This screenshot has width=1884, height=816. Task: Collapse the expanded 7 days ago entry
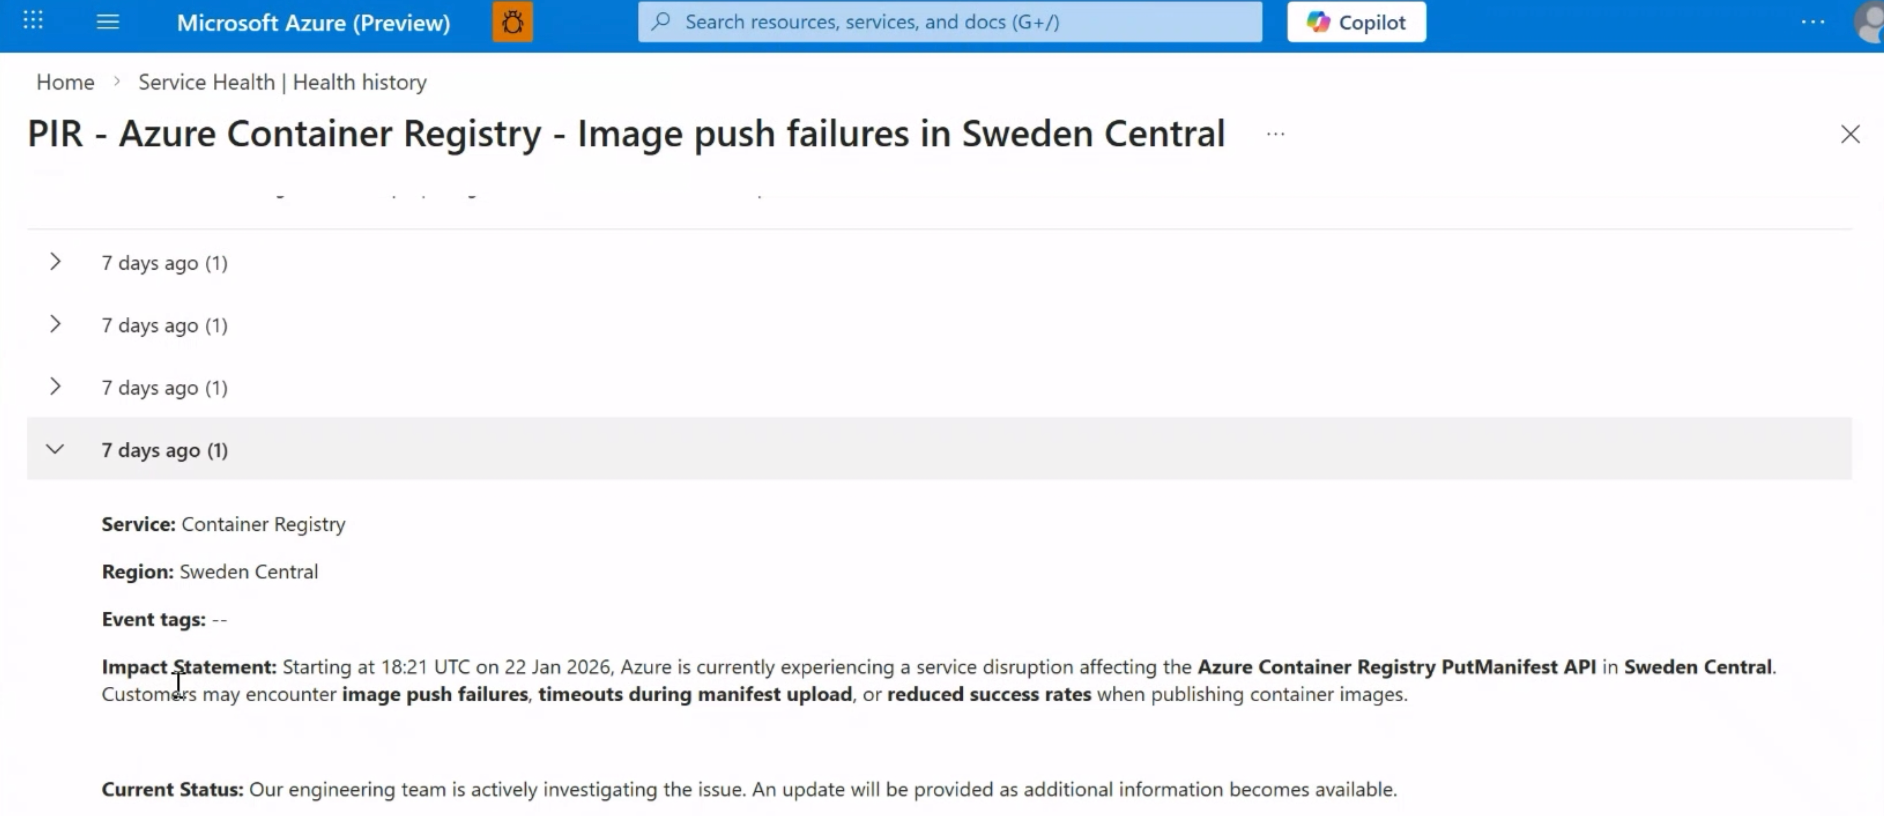56,449
